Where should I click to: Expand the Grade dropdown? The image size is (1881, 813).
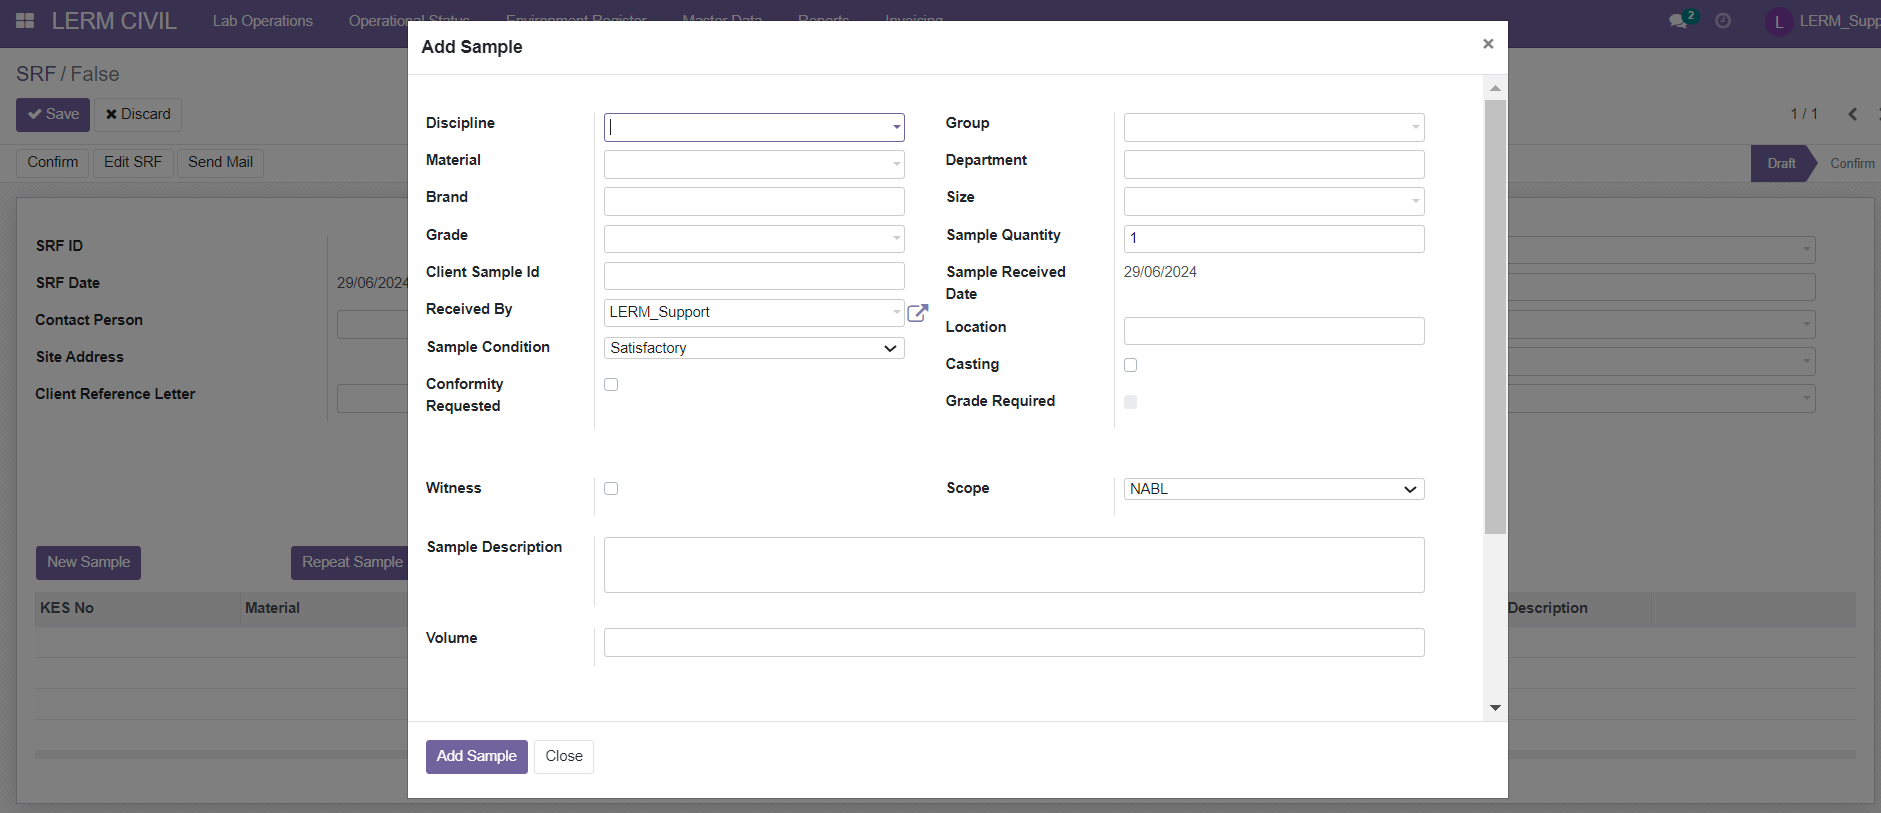point(896,238)
